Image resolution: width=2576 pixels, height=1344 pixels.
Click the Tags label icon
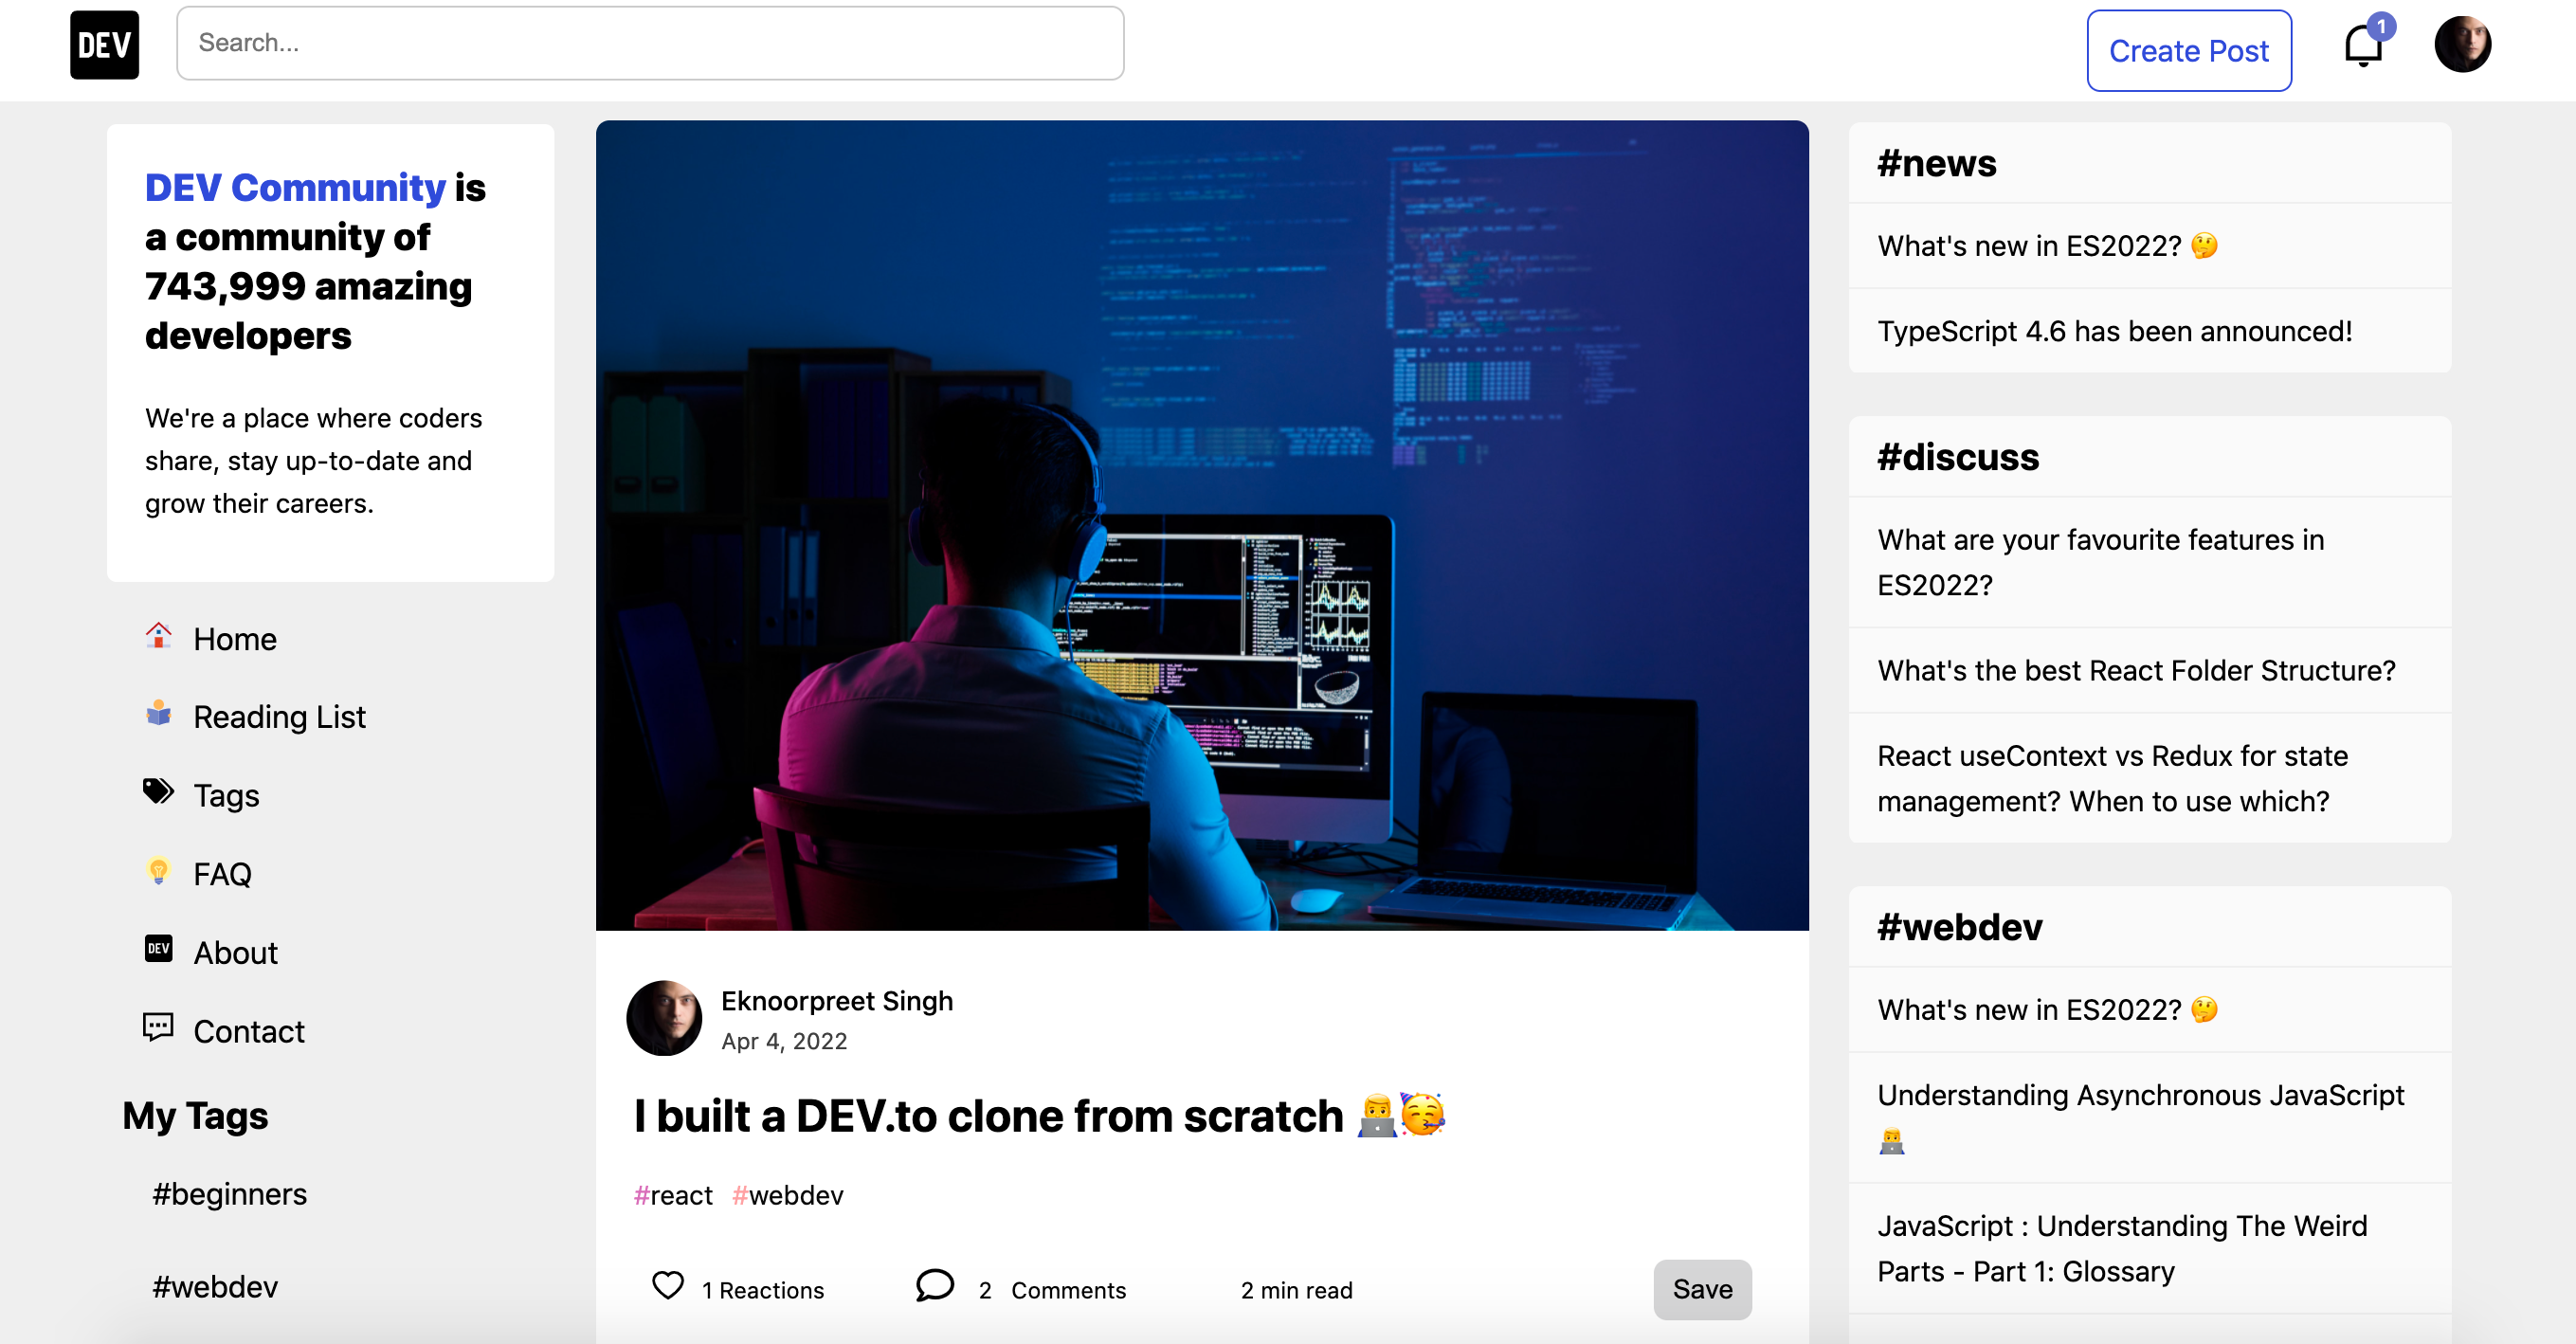coord(158,792)
